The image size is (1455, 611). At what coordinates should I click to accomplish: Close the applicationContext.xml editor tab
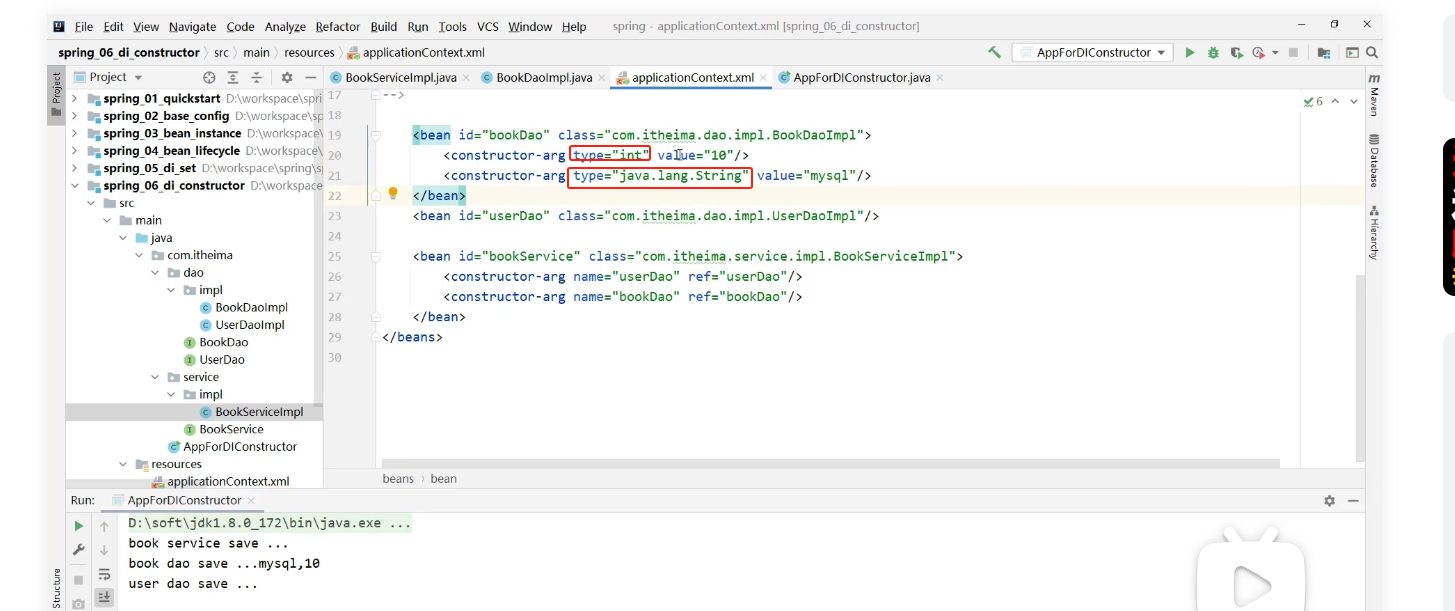[764, 77]
